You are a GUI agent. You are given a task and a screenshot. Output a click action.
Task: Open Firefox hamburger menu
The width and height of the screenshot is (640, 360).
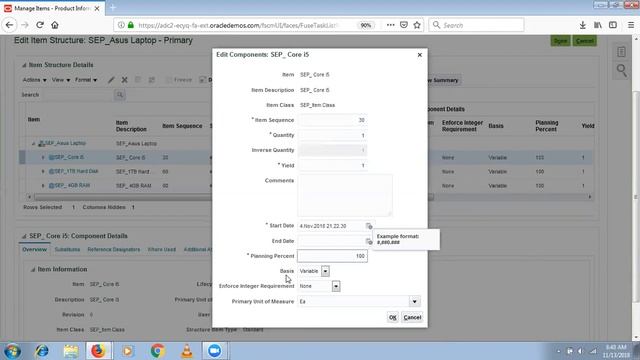coord(631,25)
